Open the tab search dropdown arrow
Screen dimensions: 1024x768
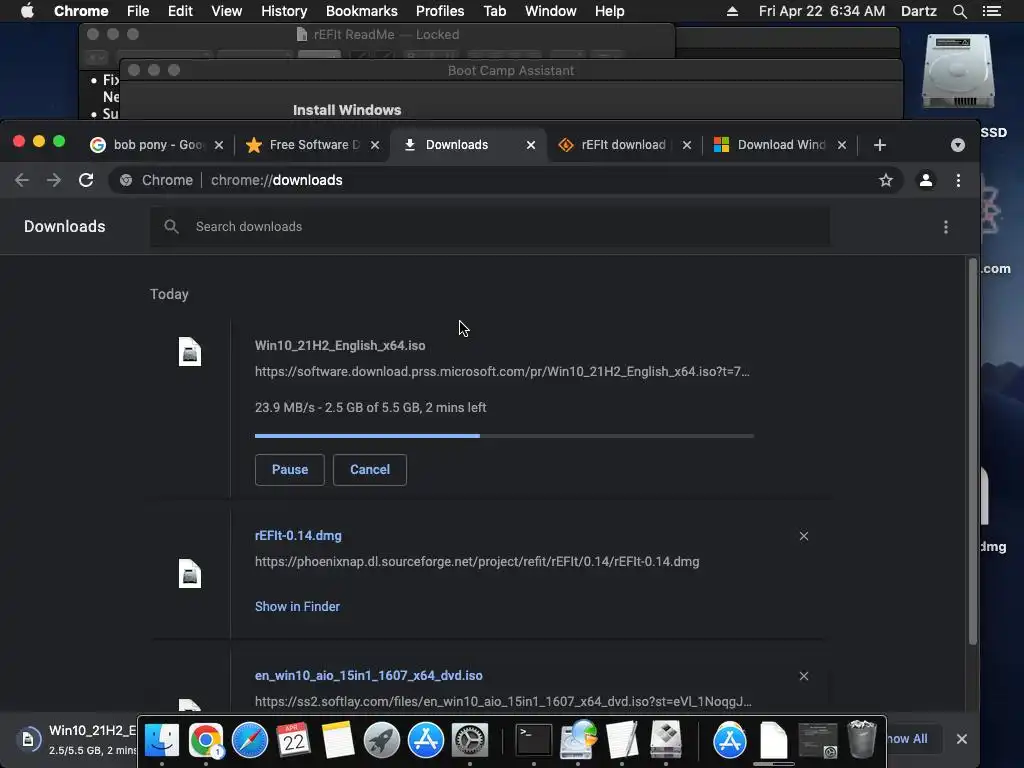pos(957,145)
